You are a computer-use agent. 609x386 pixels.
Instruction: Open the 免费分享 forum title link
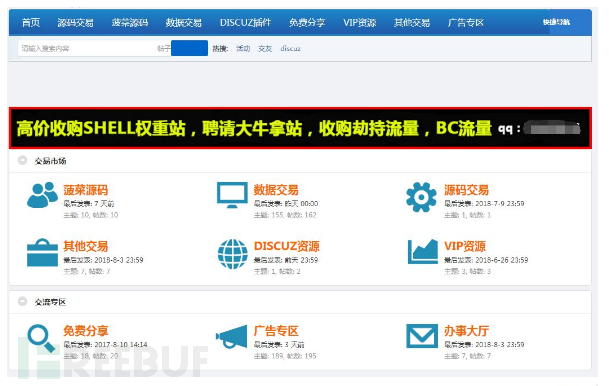pos(86,331)
